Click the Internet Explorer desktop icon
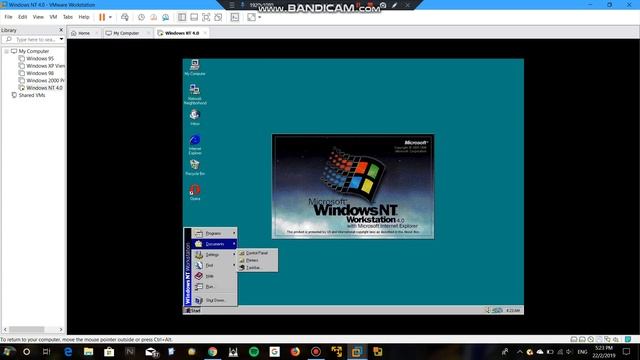This screenshot has height=360, width=640. (x=195, y=144)
